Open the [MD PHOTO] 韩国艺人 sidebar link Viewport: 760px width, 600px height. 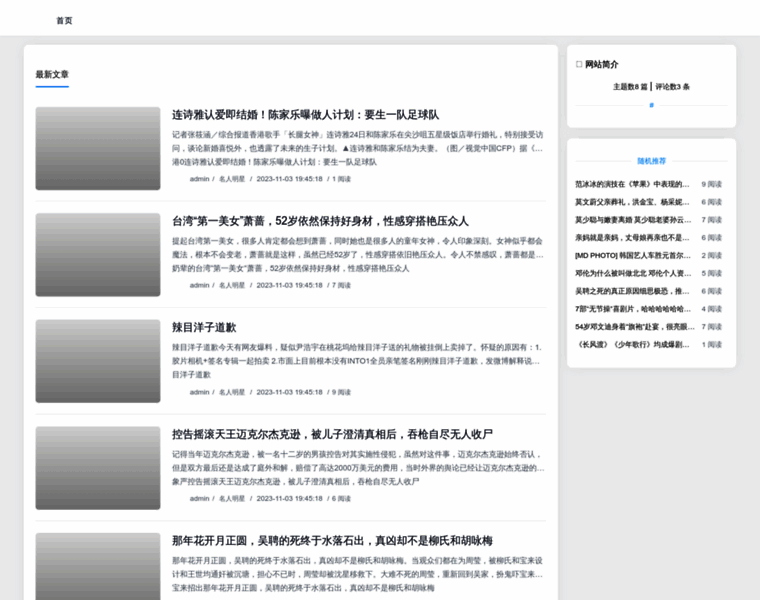pos(632,255)
